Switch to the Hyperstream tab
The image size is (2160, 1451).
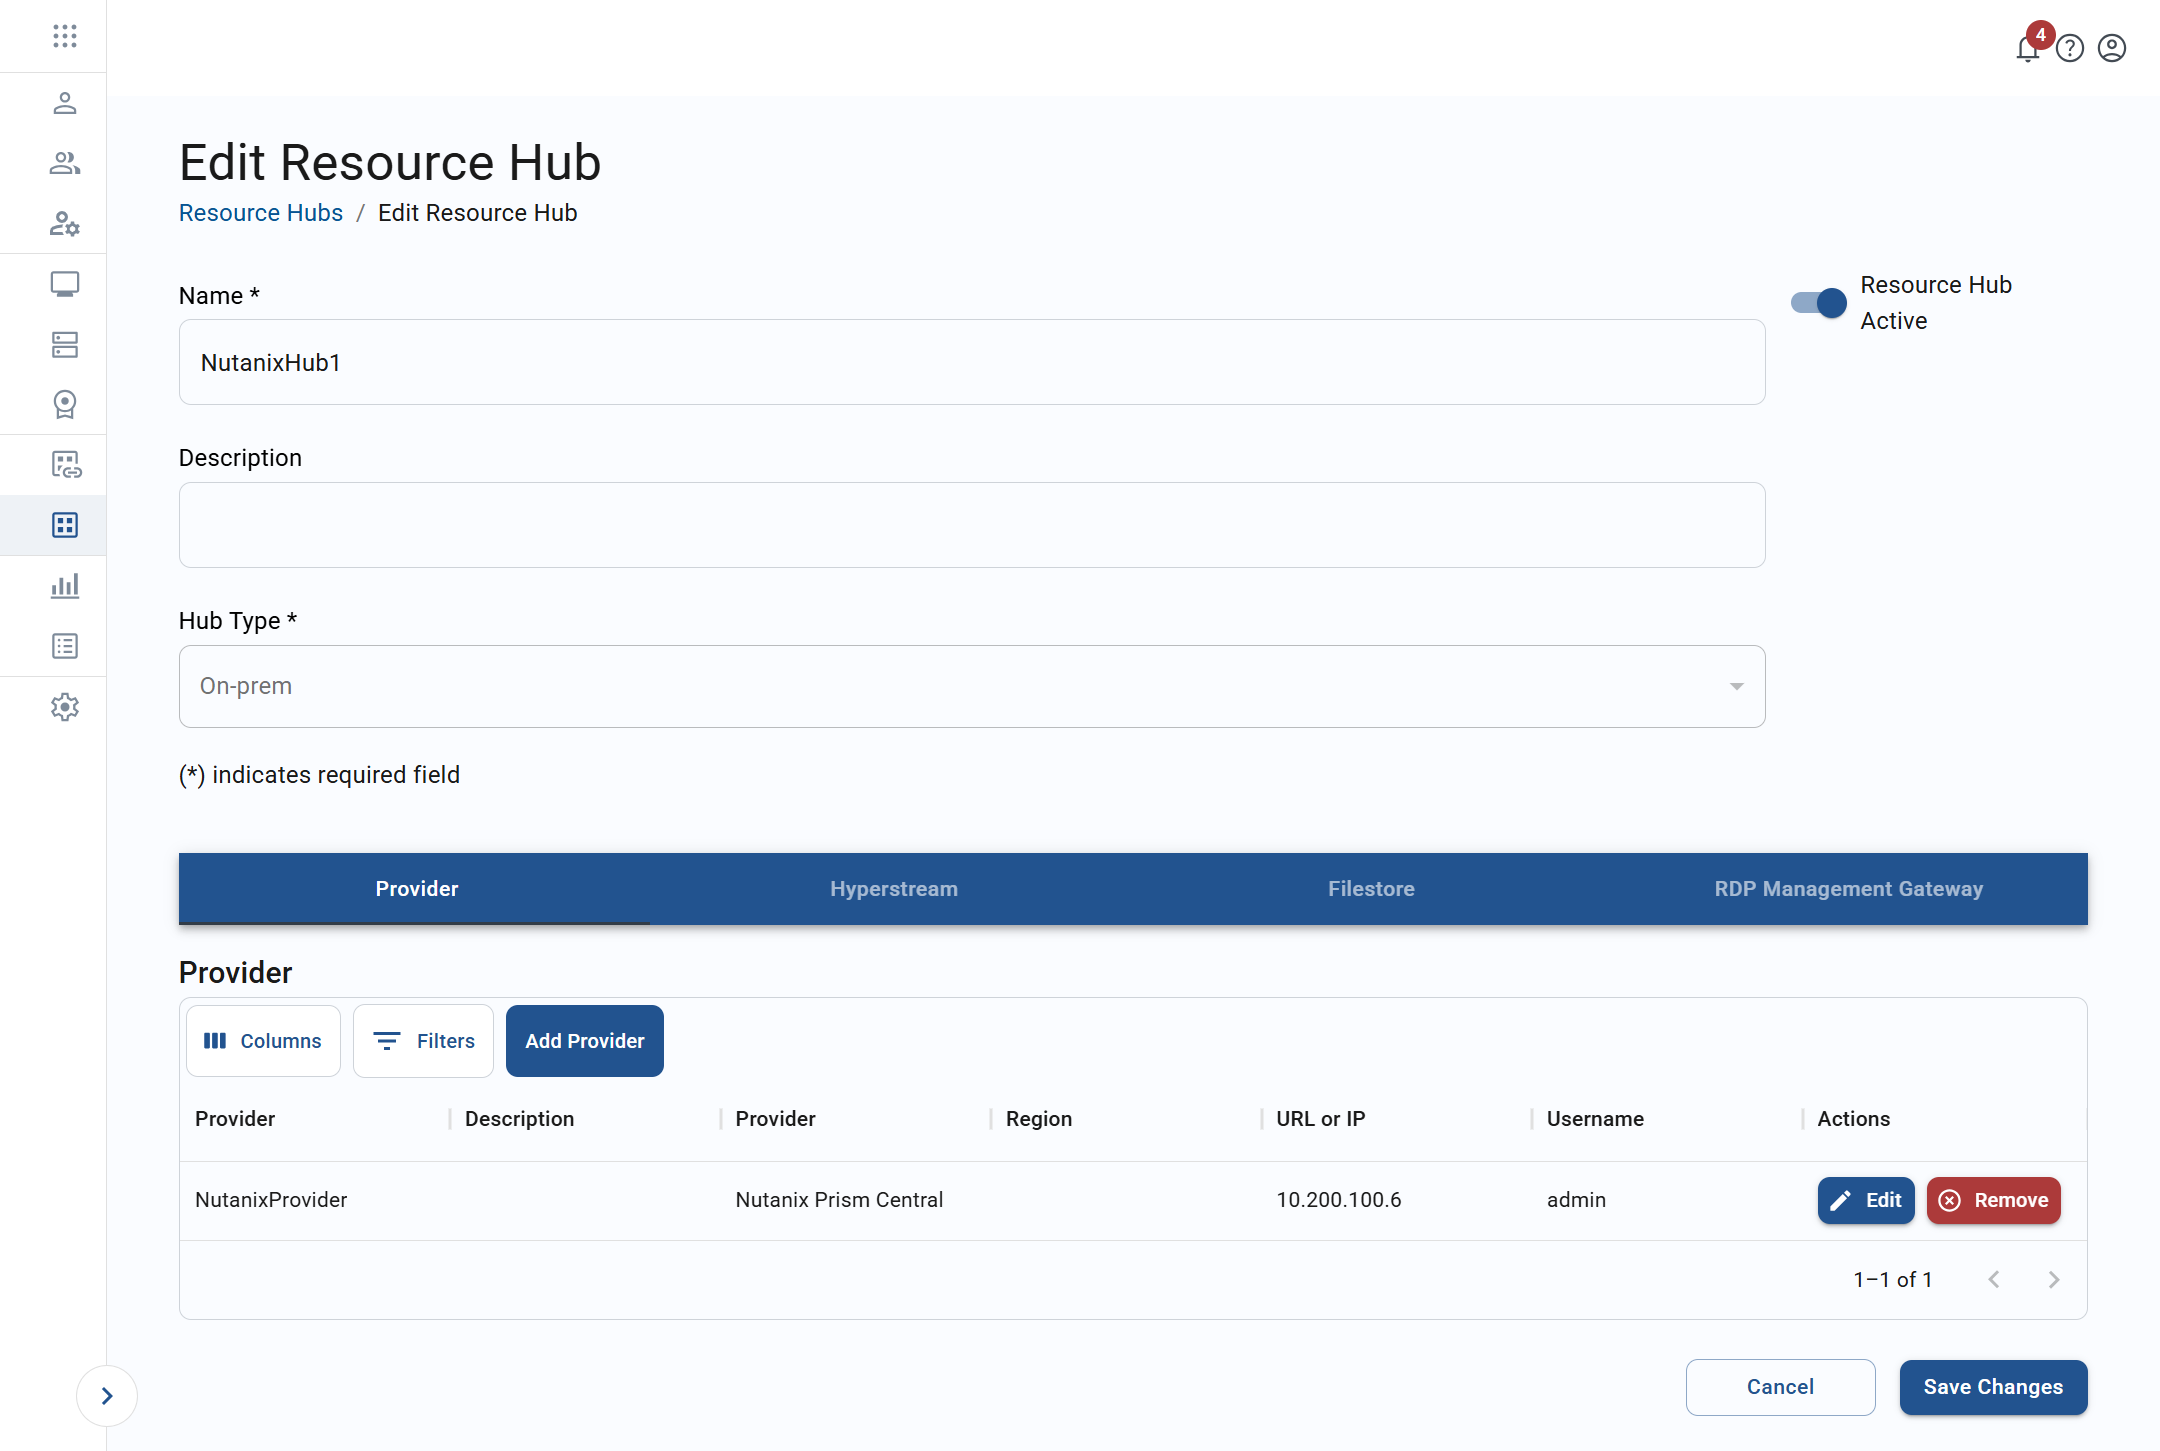tap(893, 888)
